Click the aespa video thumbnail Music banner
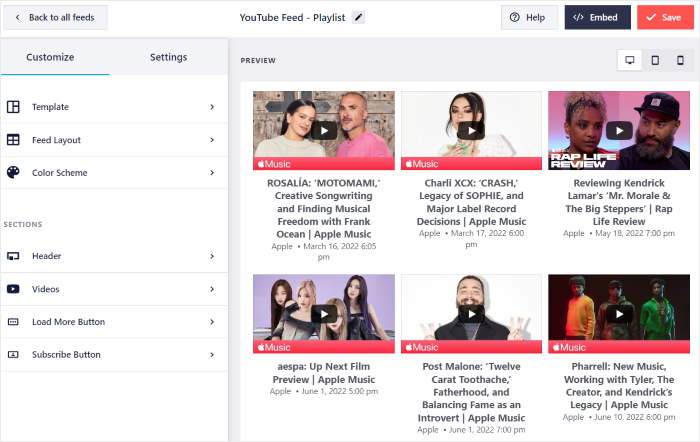The width and height of the screenshot is (700, 442). (x=324, y=347)
